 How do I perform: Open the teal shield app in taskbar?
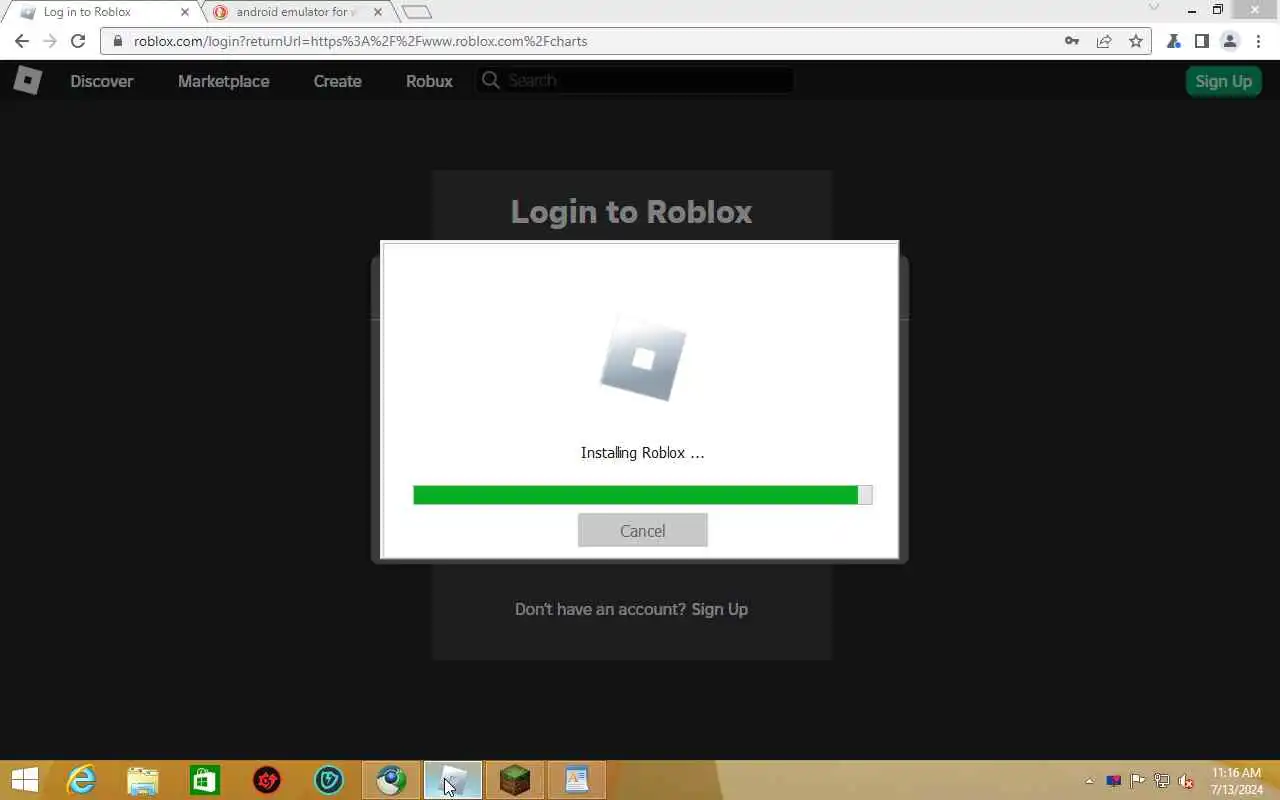tap(329, 780)
